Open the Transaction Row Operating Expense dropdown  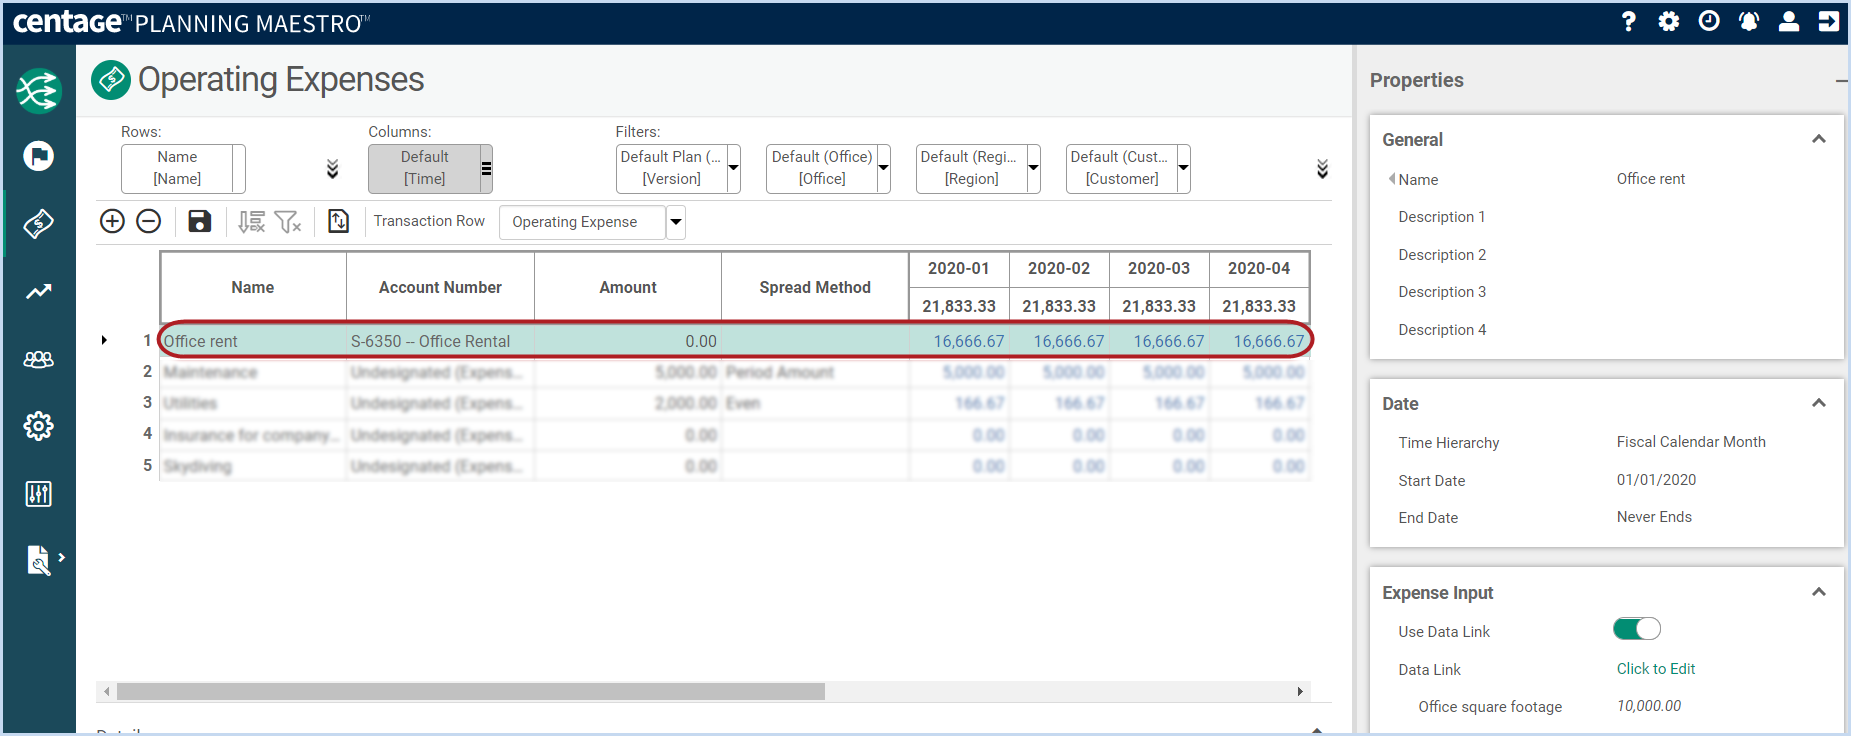click(676, 222)
